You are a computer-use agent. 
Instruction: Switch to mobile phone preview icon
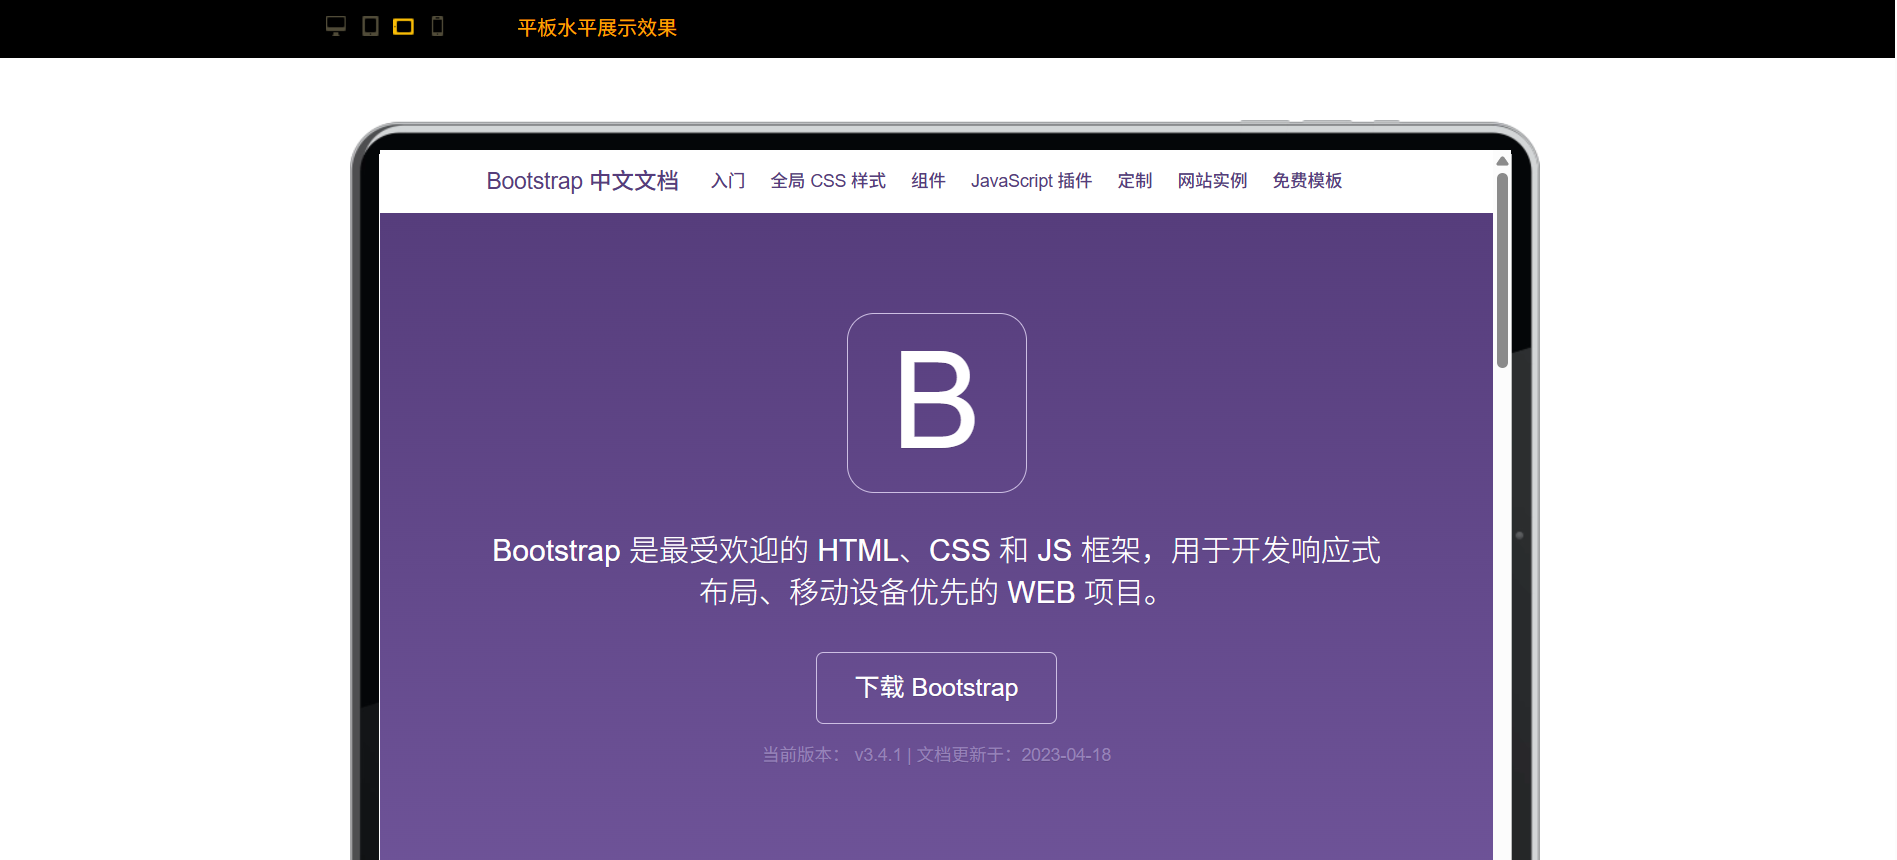click(x=437, y=26)
